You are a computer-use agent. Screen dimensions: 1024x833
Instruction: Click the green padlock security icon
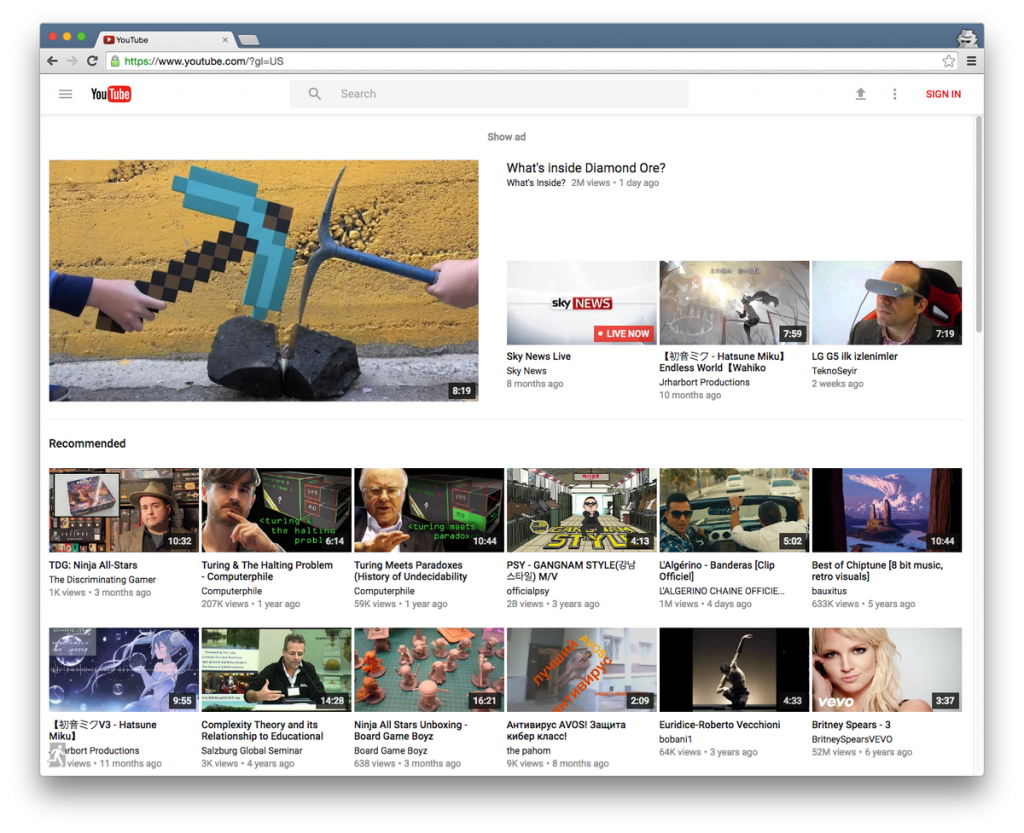point(115,61)
